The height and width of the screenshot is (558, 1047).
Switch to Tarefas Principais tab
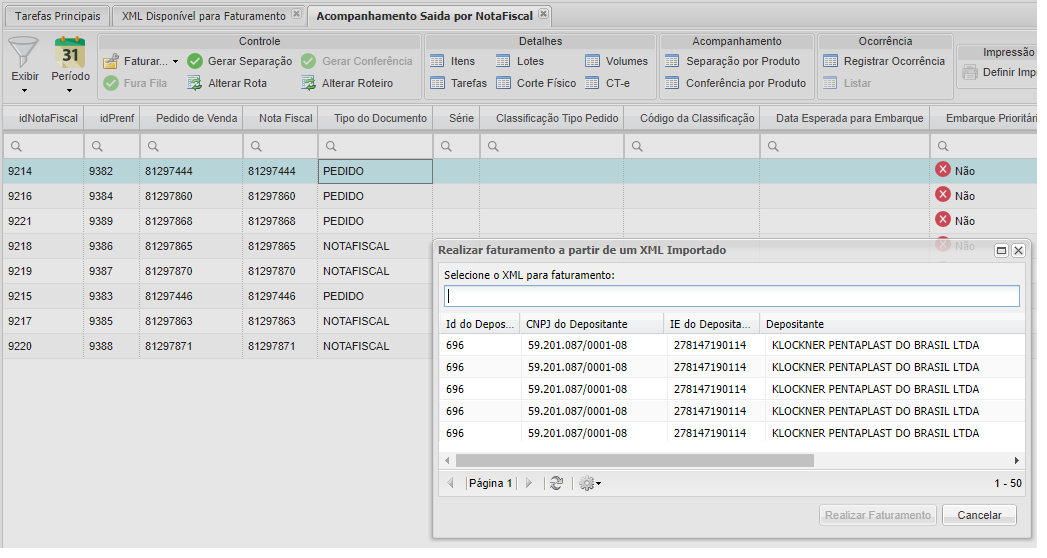point(57,16)
